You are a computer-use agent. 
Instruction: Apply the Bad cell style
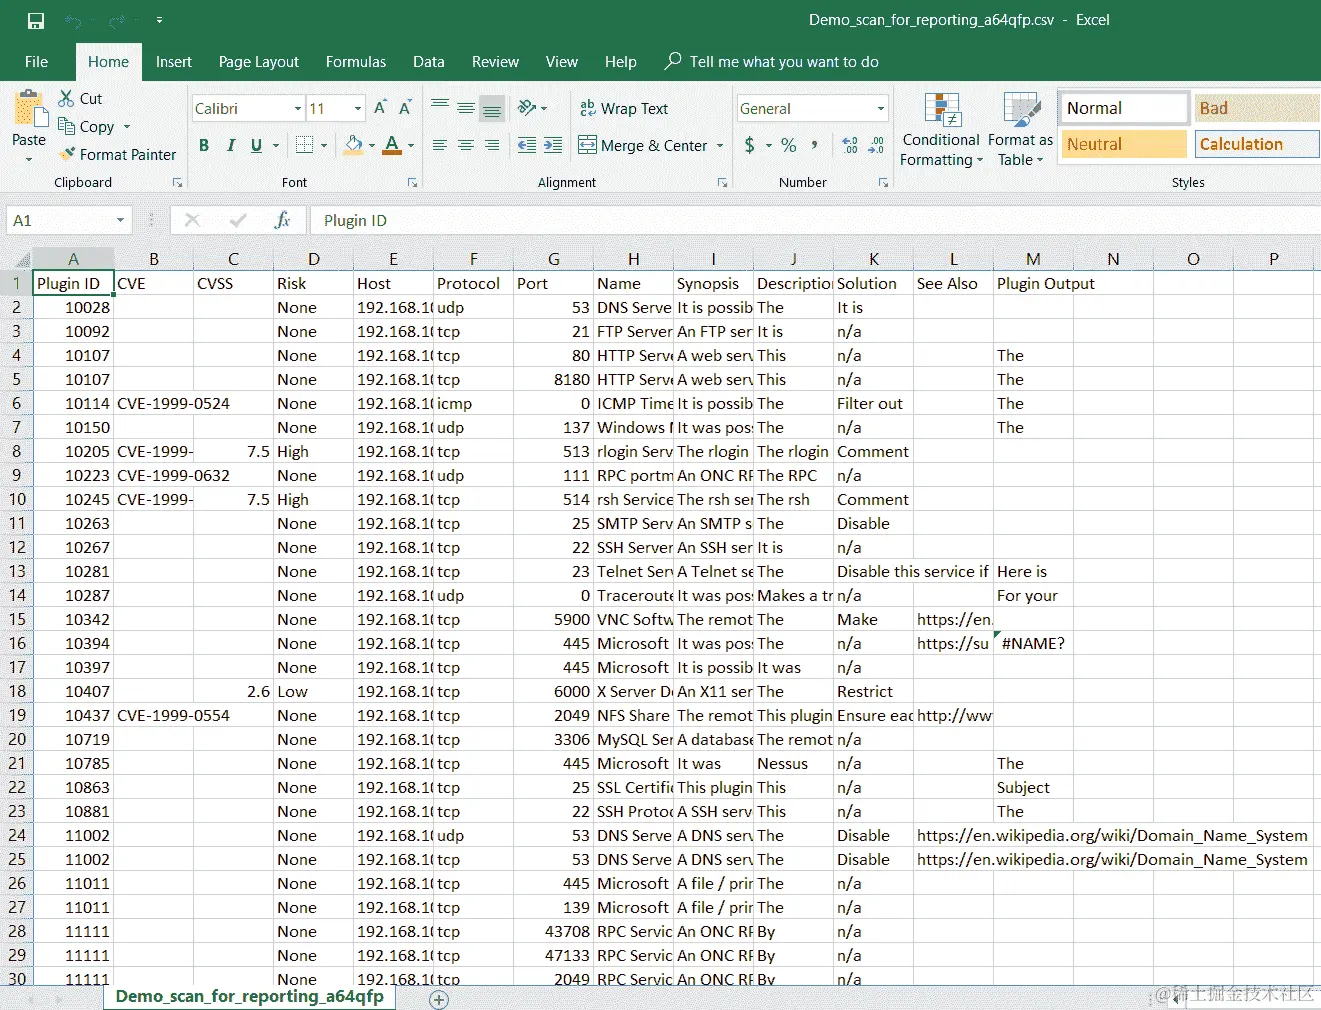click(x=1257, y=108)
